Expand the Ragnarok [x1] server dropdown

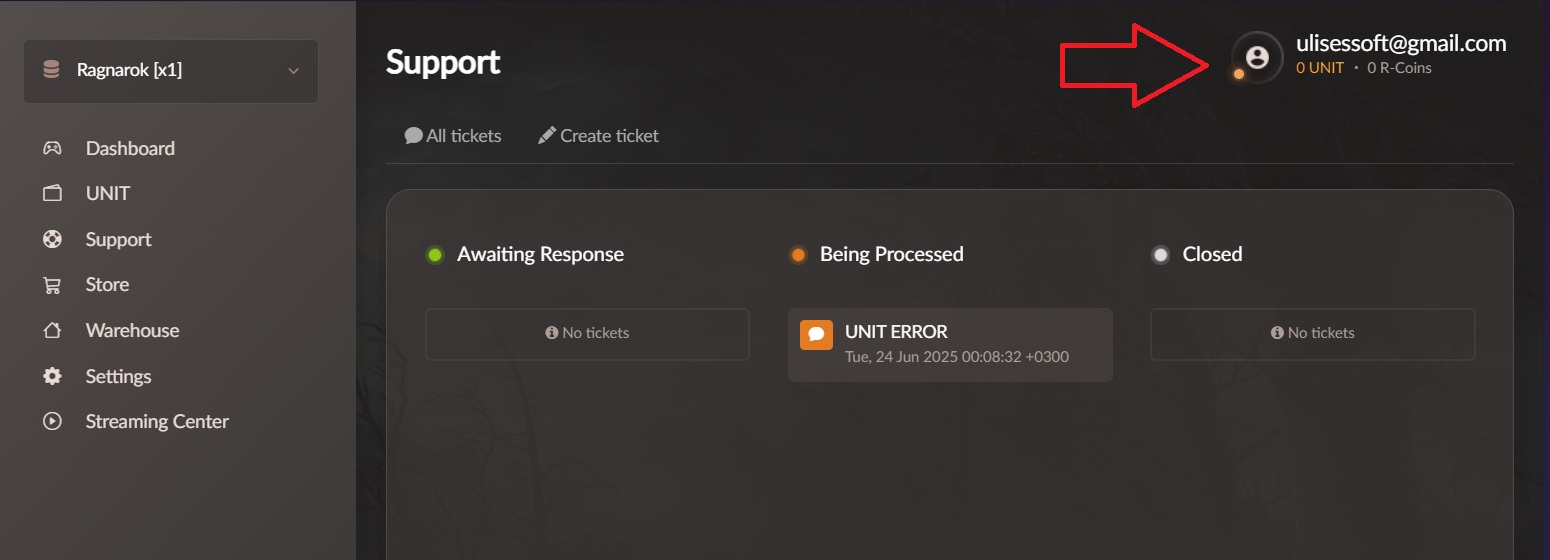tap(170, 71)
